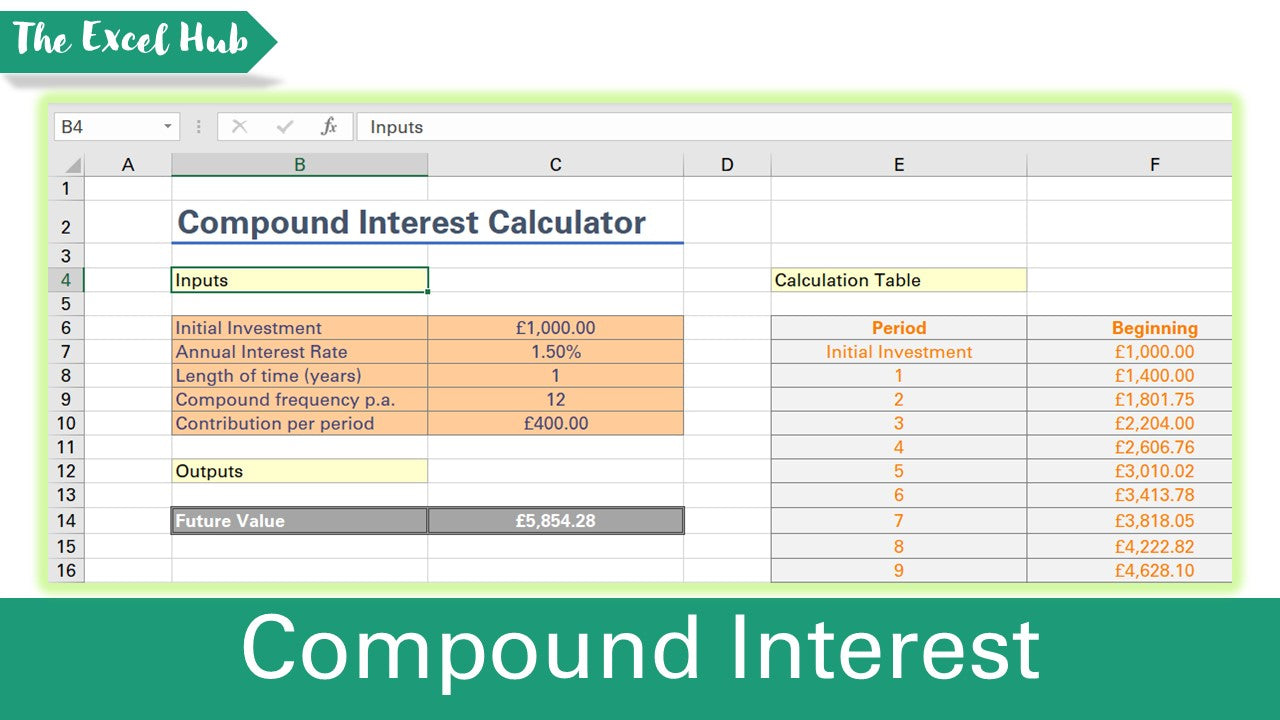Select column C header

556,164
